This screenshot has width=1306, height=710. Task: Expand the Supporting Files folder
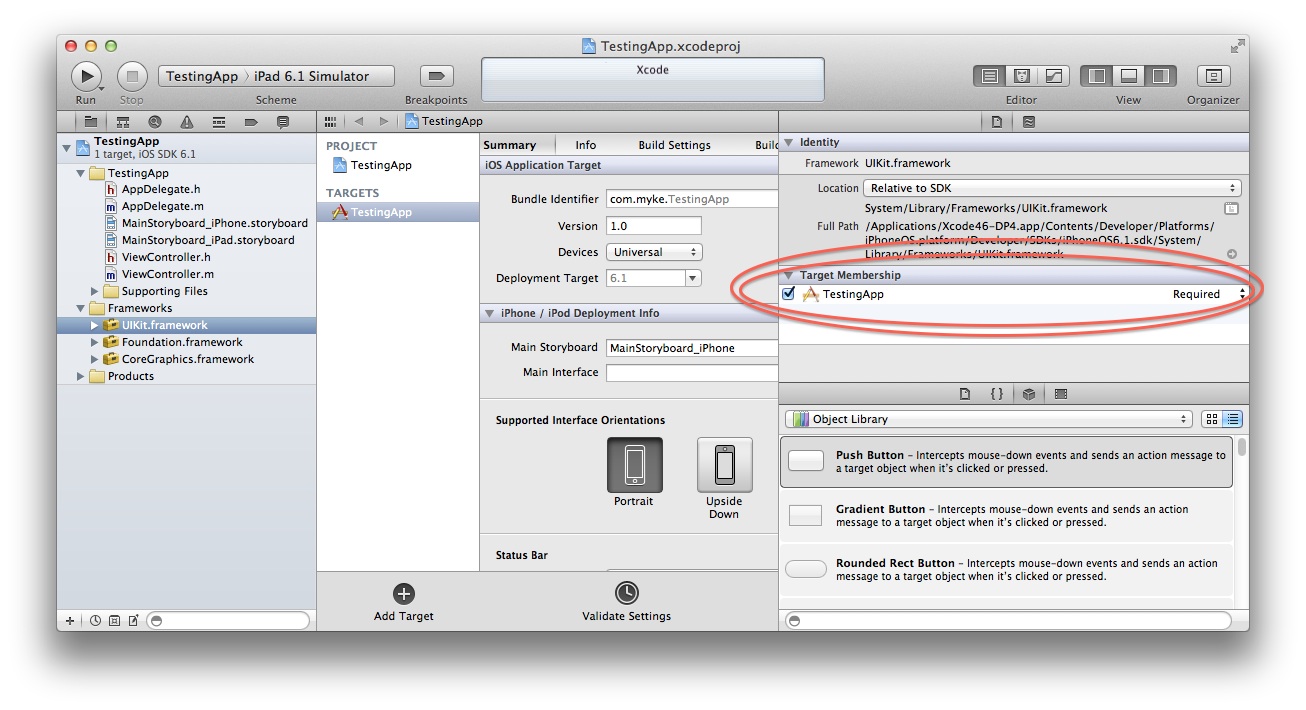pyautogui.click(x=95, y=291)
